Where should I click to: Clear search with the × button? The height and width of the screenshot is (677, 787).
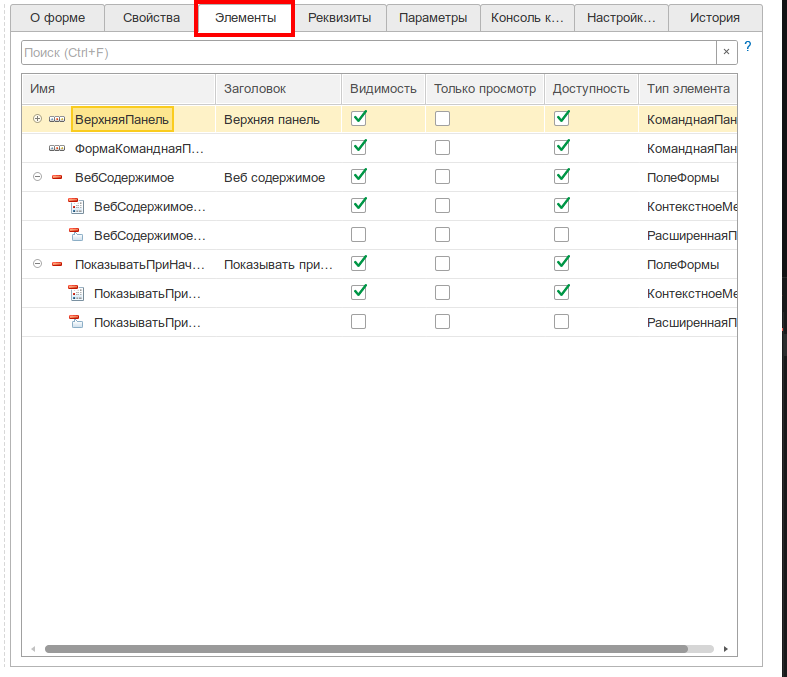(x=726, y=52)
